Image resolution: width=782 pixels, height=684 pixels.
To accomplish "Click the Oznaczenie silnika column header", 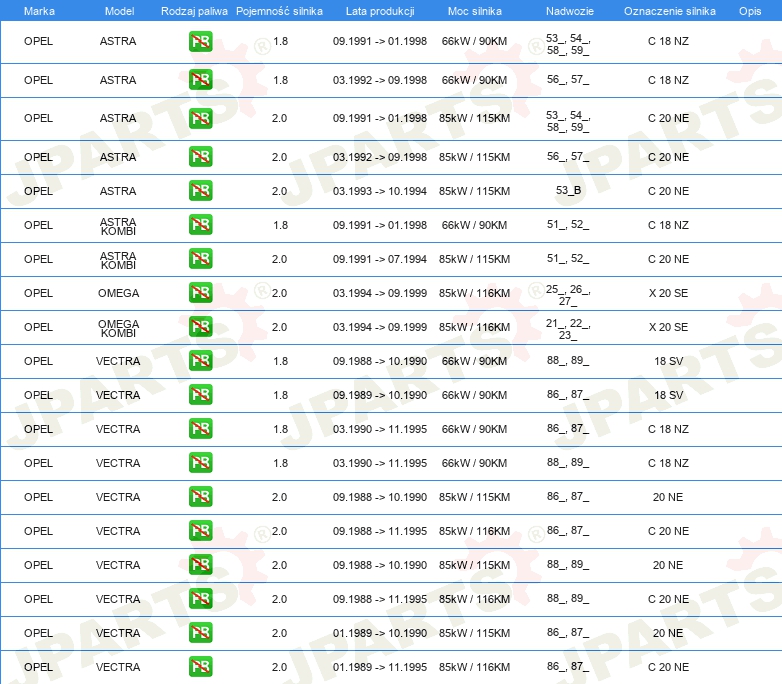I will 669,11.
